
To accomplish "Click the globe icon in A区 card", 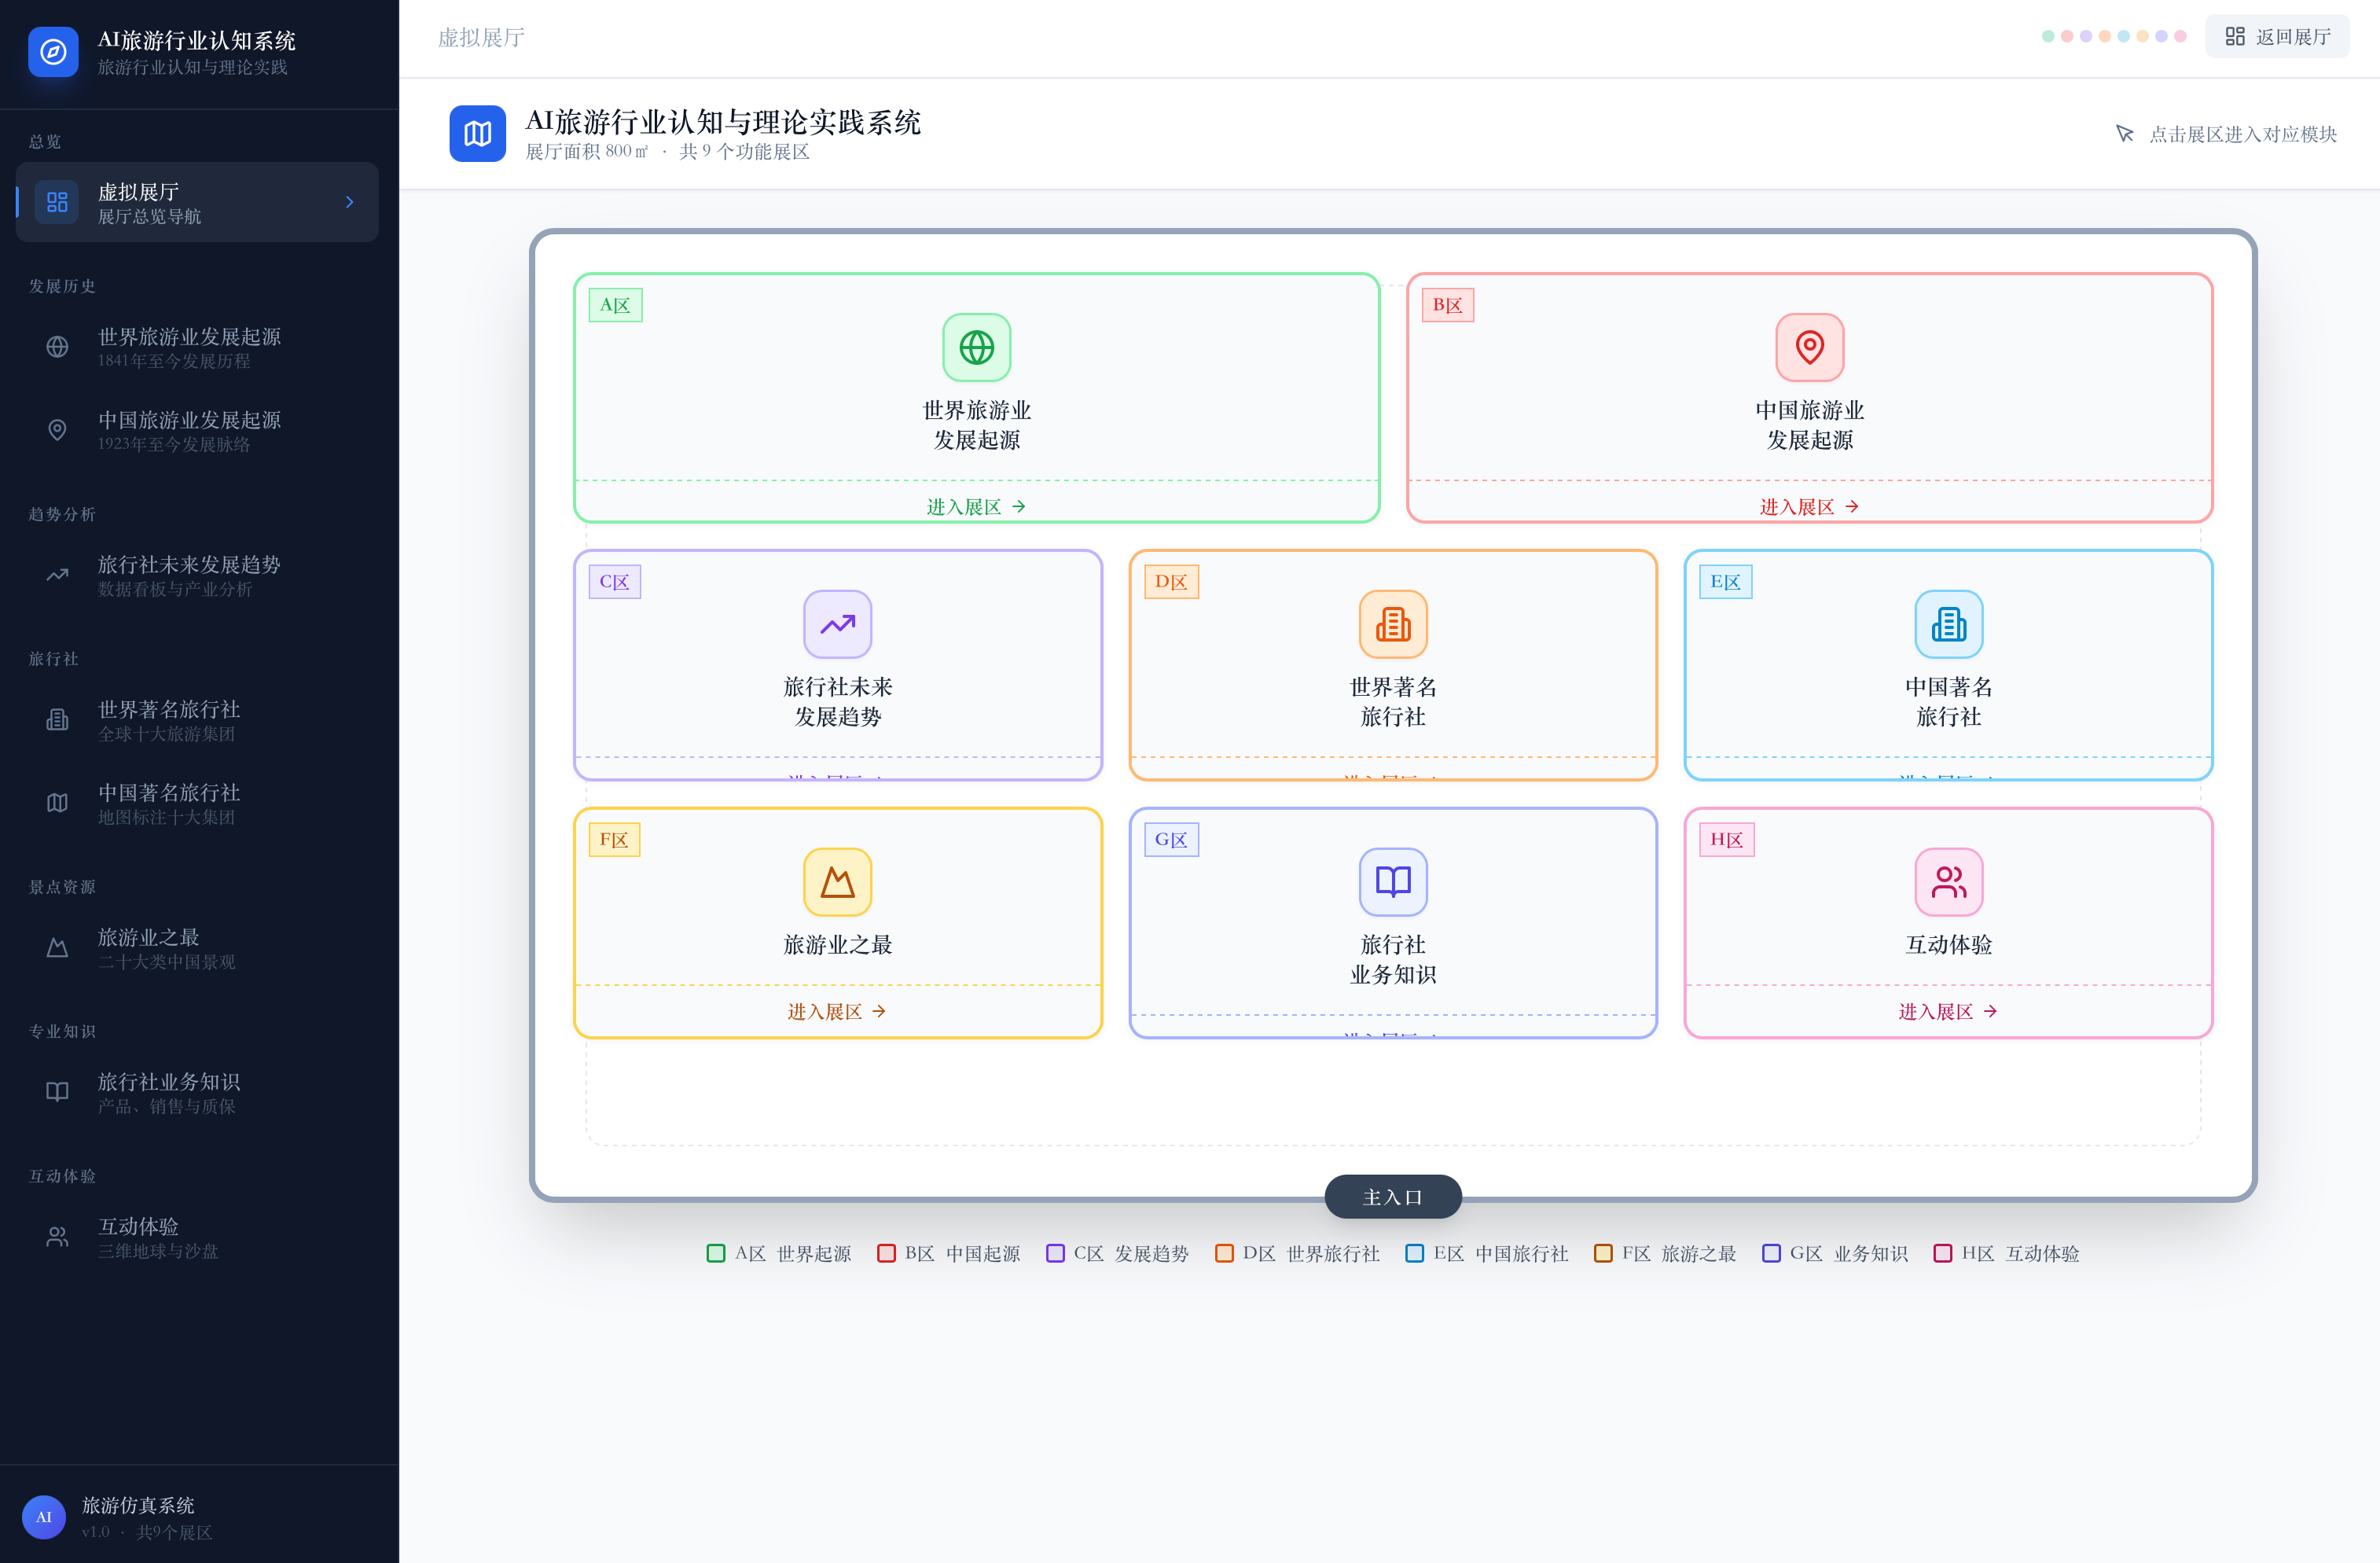I will (976, 347).
